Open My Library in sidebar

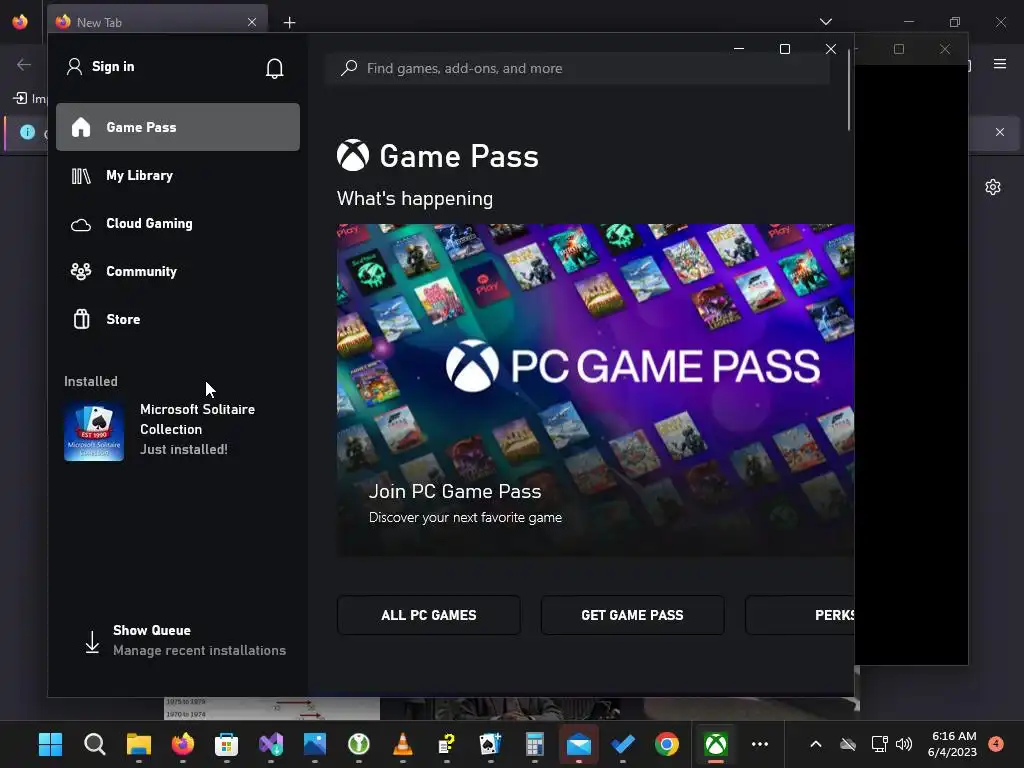(x=178, y=175)
